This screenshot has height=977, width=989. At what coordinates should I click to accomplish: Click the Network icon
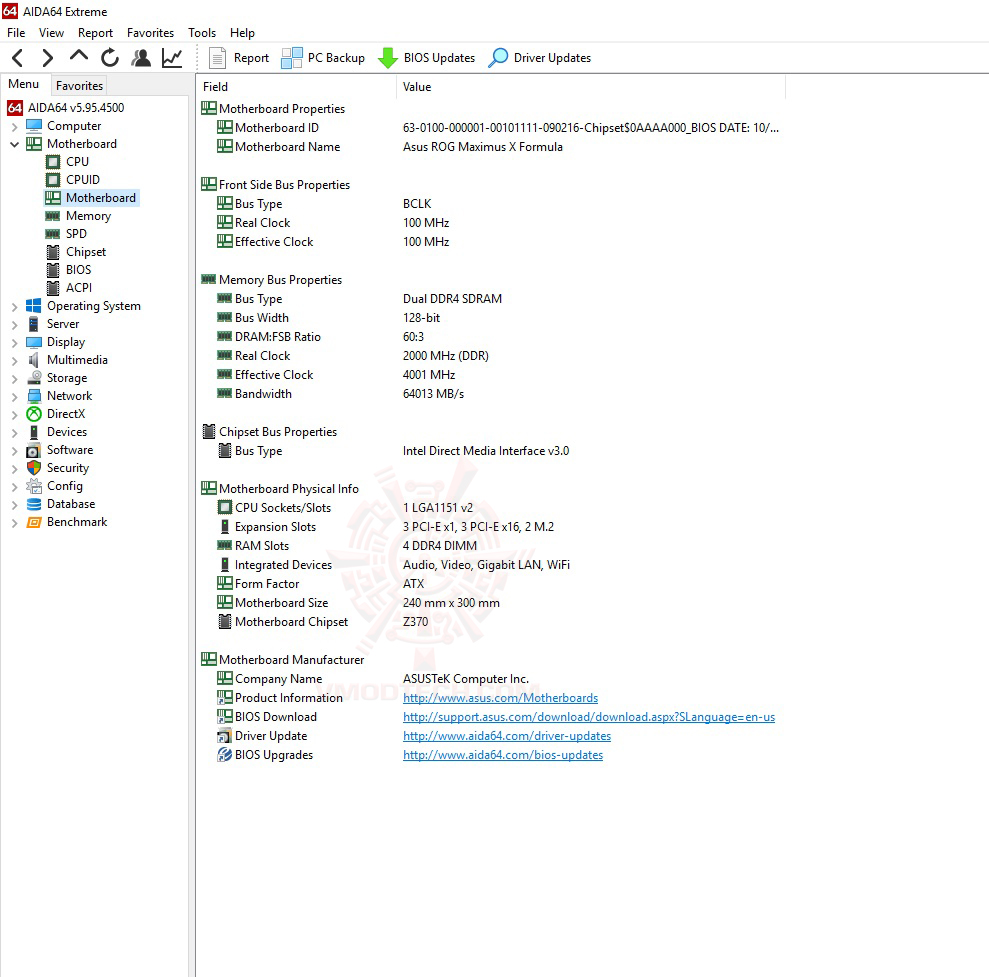point(34,396)
